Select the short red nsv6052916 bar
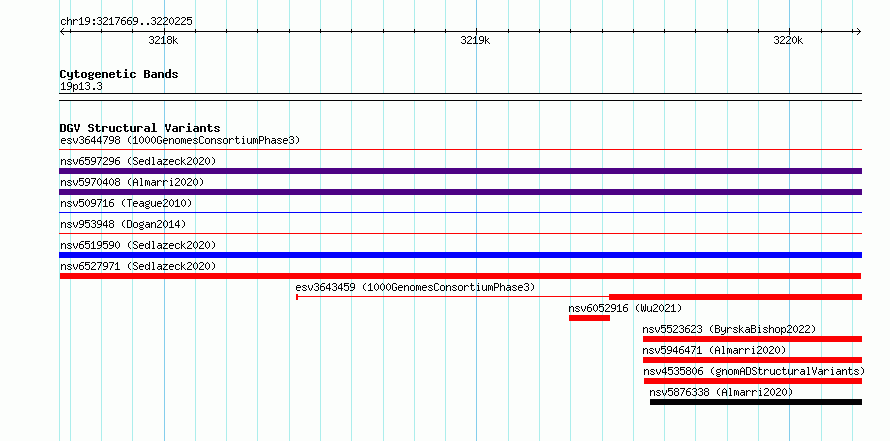The height and width of the screenshot is (441, 890). pyautogui.click(x=589, y=318)
